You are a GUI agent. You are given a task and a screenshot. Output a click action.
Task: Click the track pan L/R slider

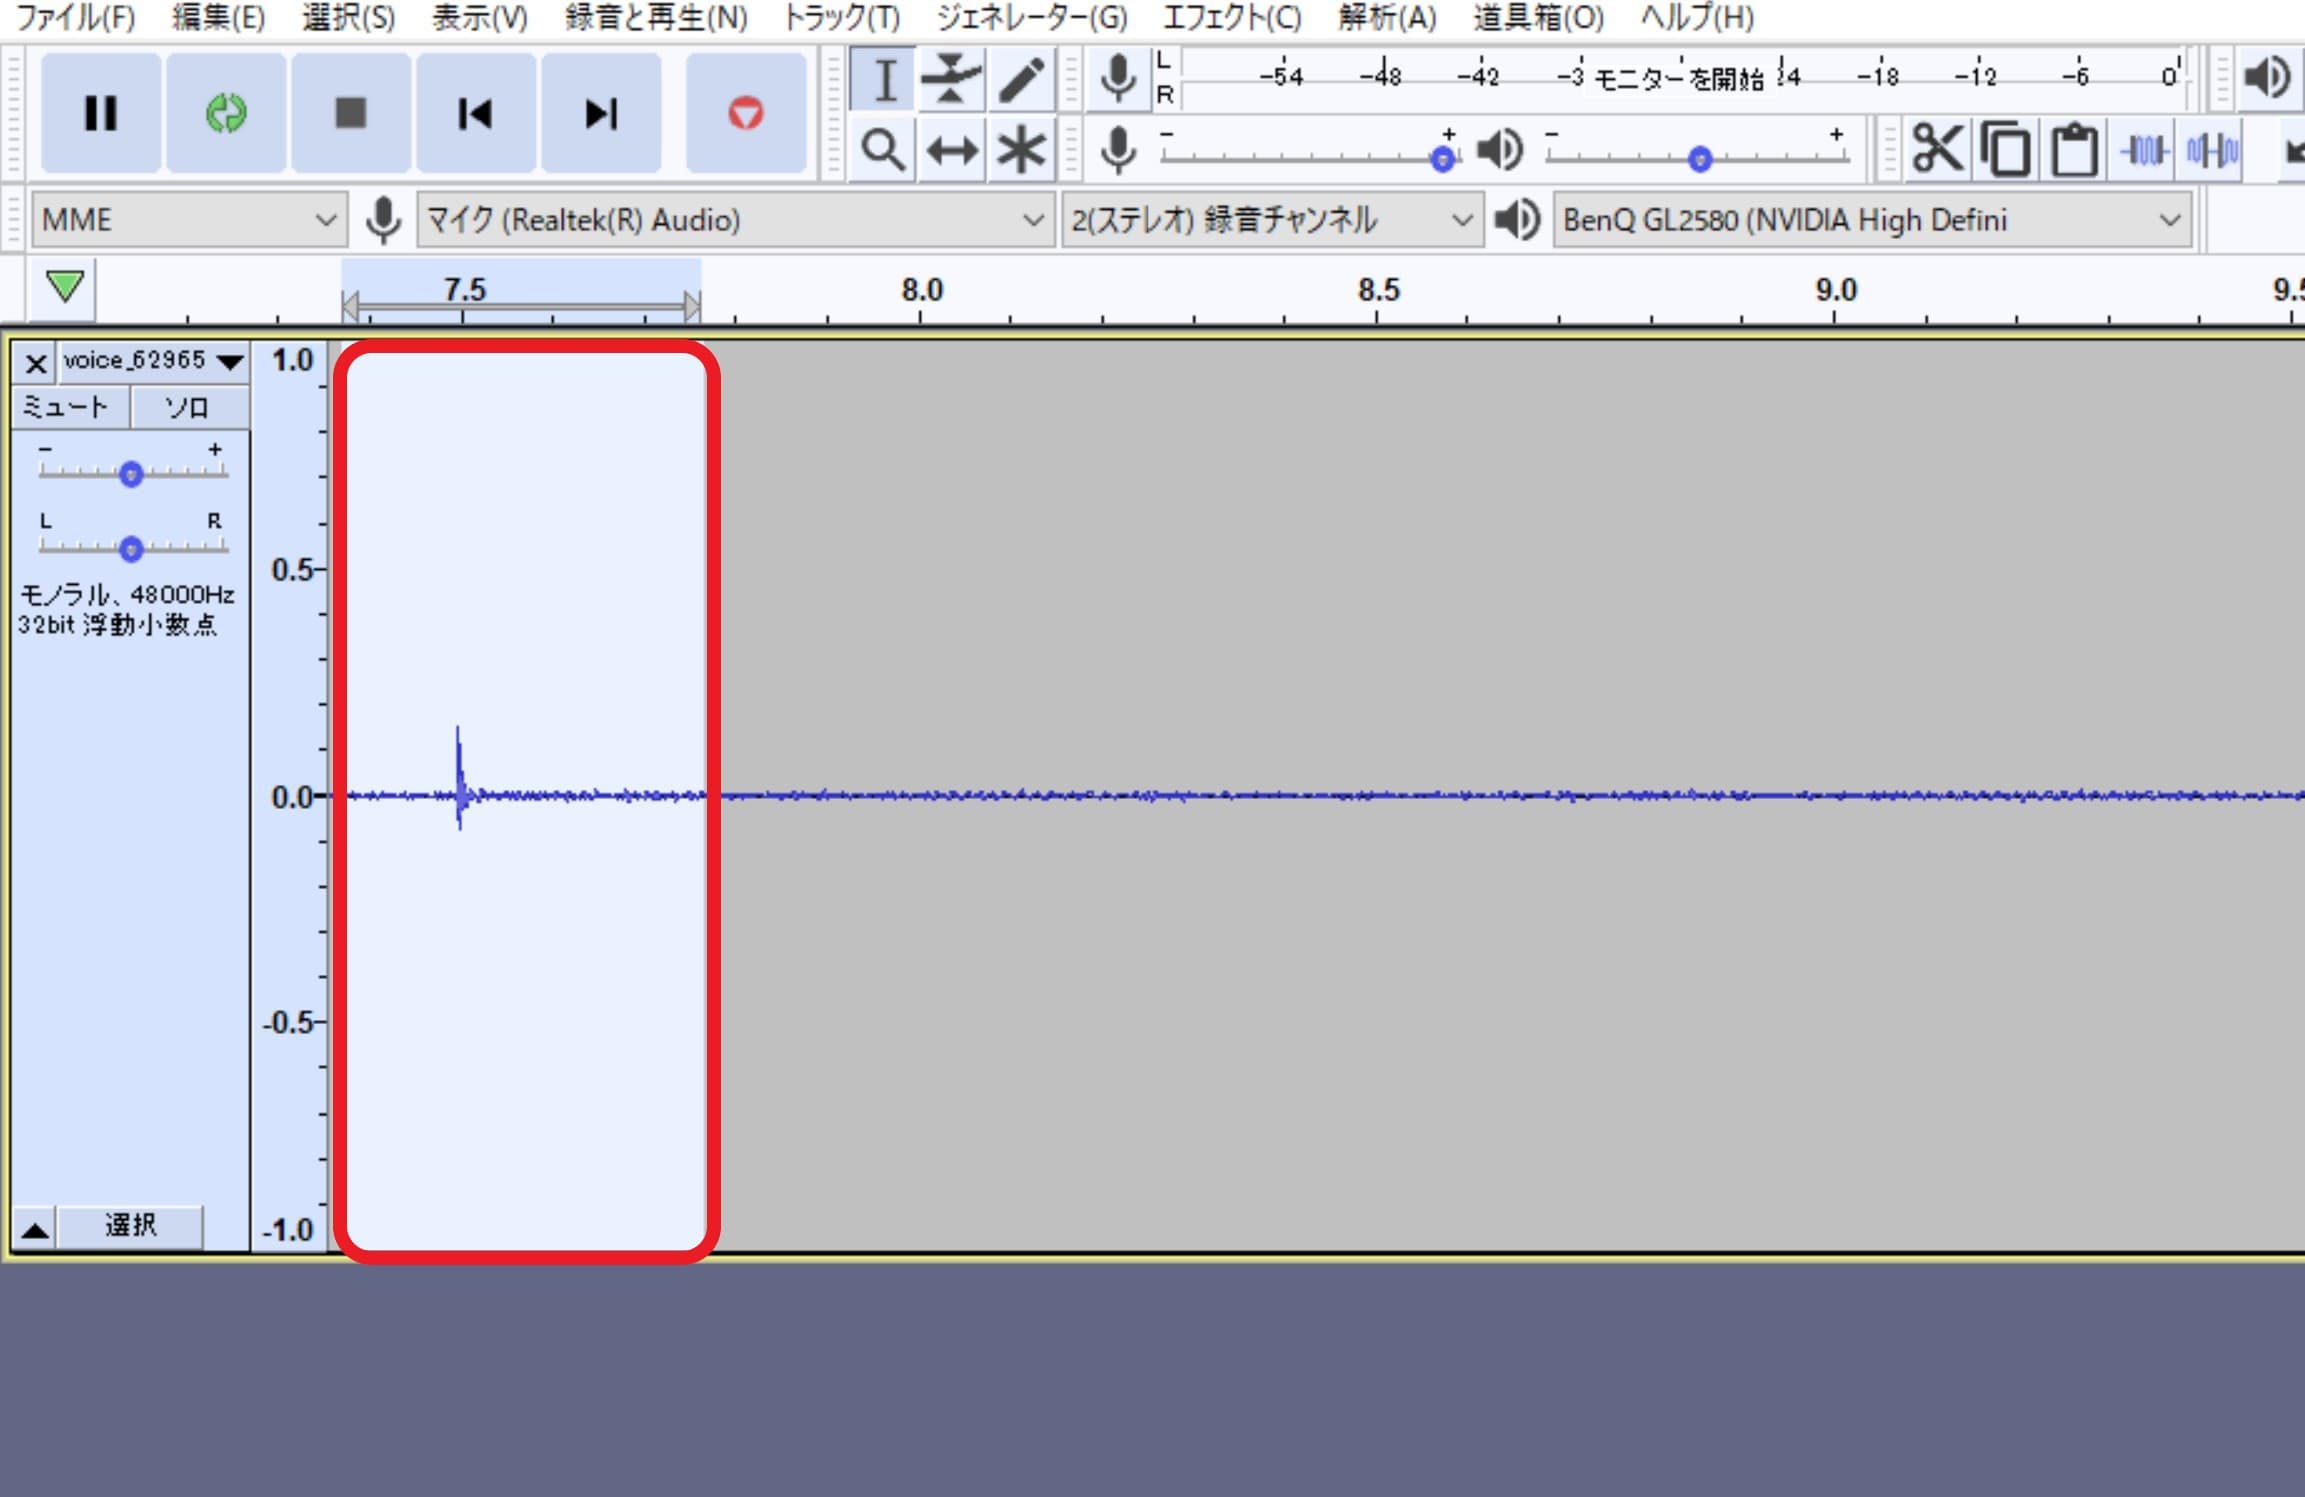(x=131, y=548)
